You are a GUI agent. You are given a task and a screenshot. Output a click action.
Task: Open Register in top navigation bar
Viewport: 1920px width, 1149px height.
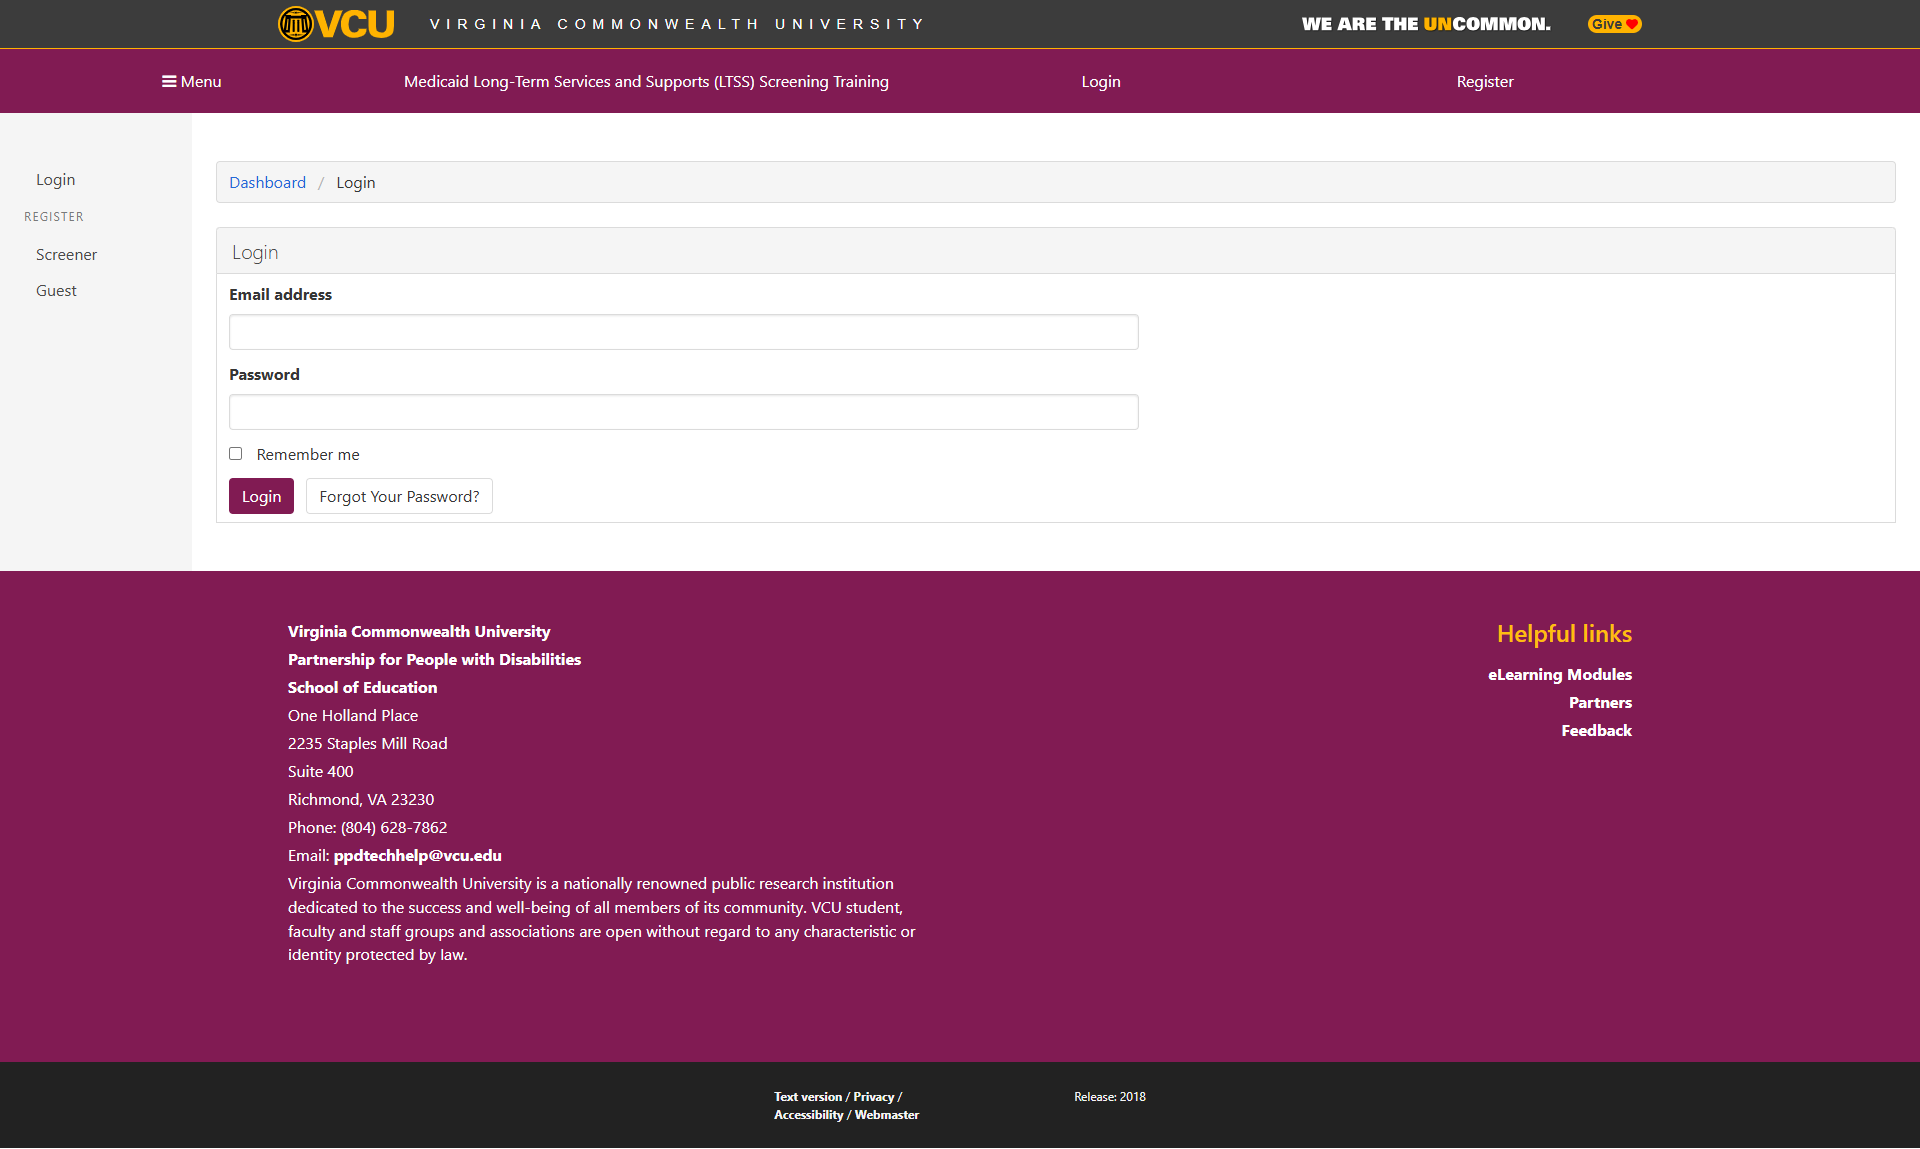(1484, 81)
